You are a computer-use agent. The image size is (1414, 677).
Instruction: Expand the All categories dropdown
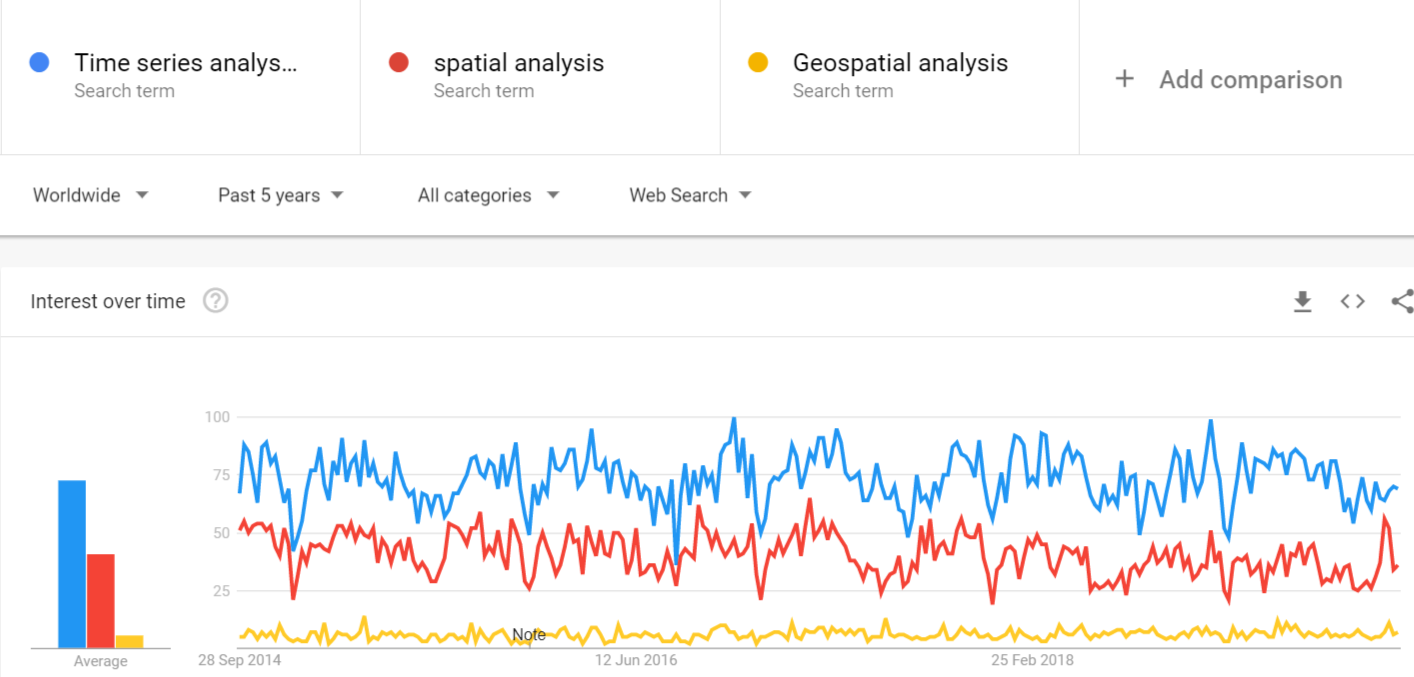pyautogui.click(x=489, y=195)
